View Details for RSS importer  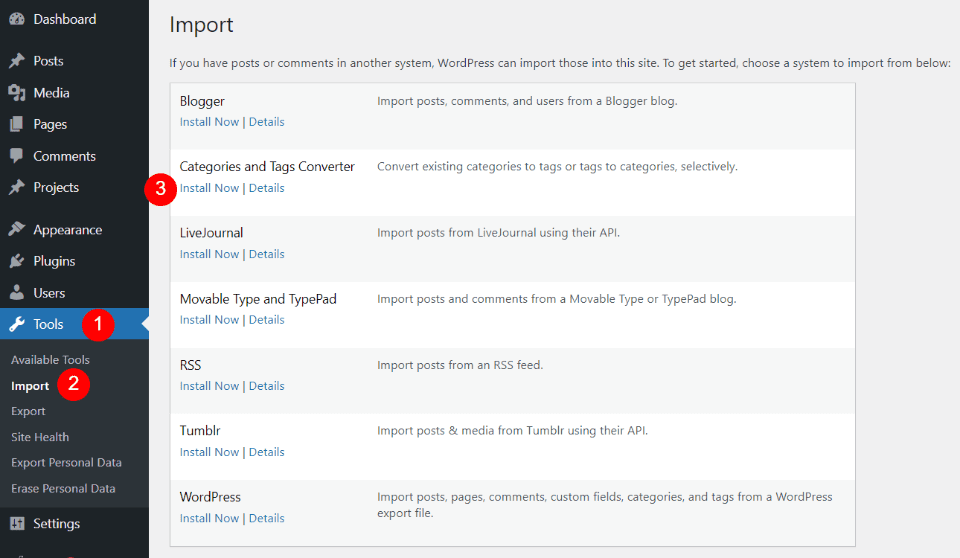pyautogui.click(x=266, y=386)
